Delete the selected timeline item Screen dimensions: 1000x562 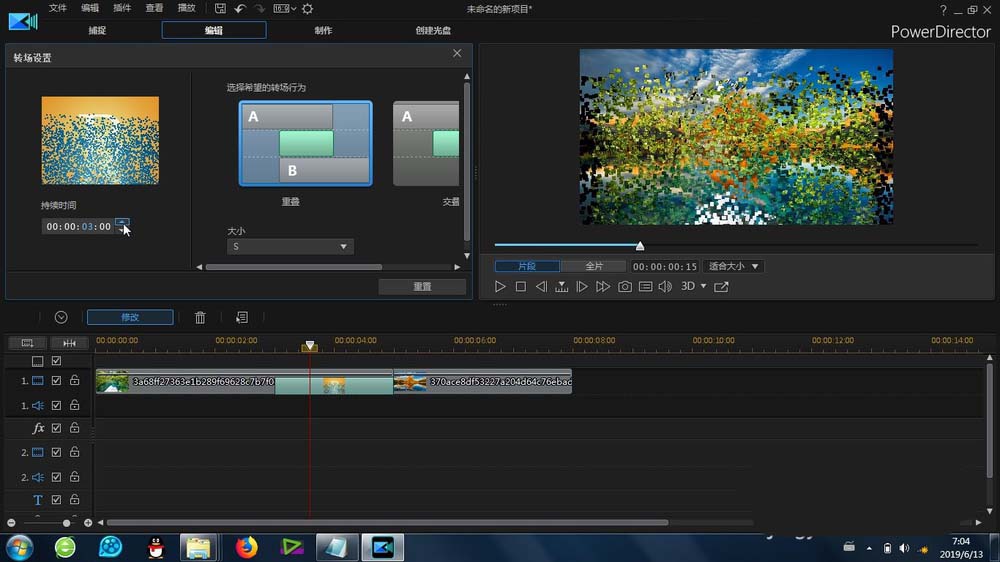click(200, 317)
